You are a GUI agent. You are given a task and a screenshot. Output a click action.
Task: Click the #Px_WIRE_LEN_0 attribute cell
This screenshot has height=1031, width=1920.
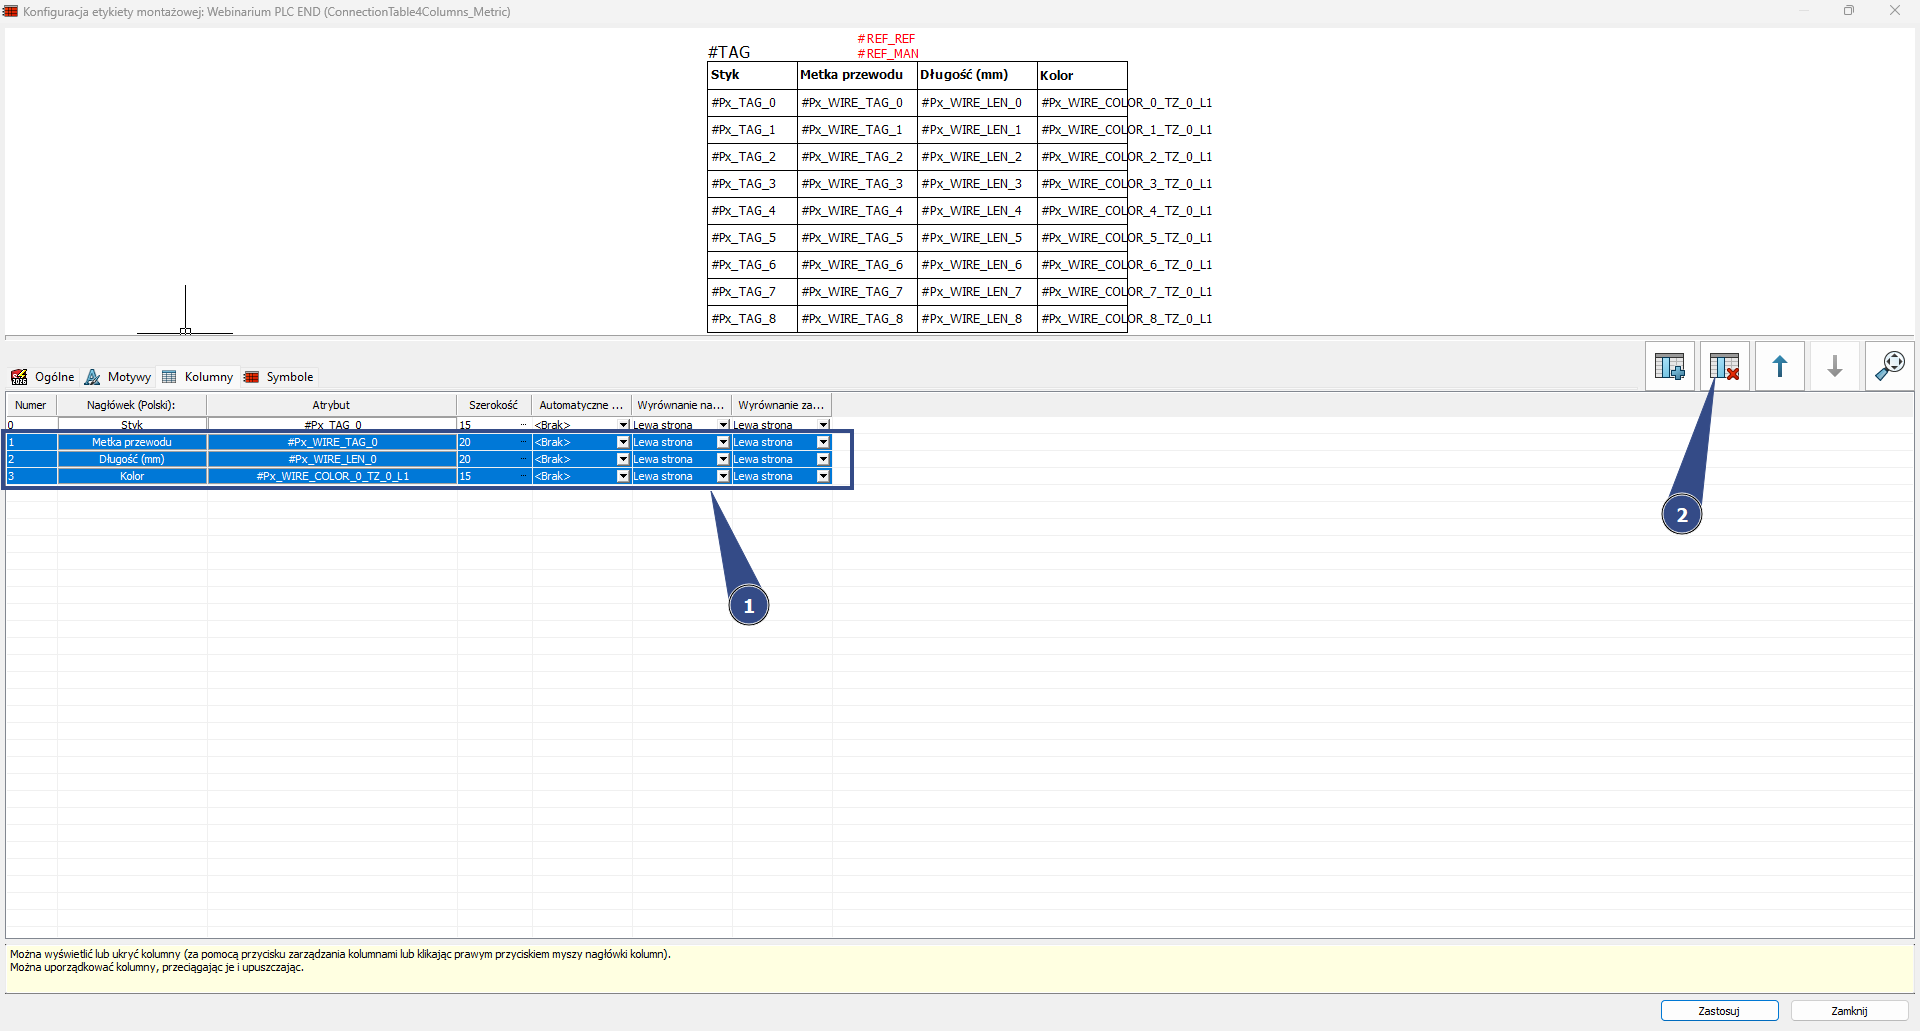click(332, 459)
